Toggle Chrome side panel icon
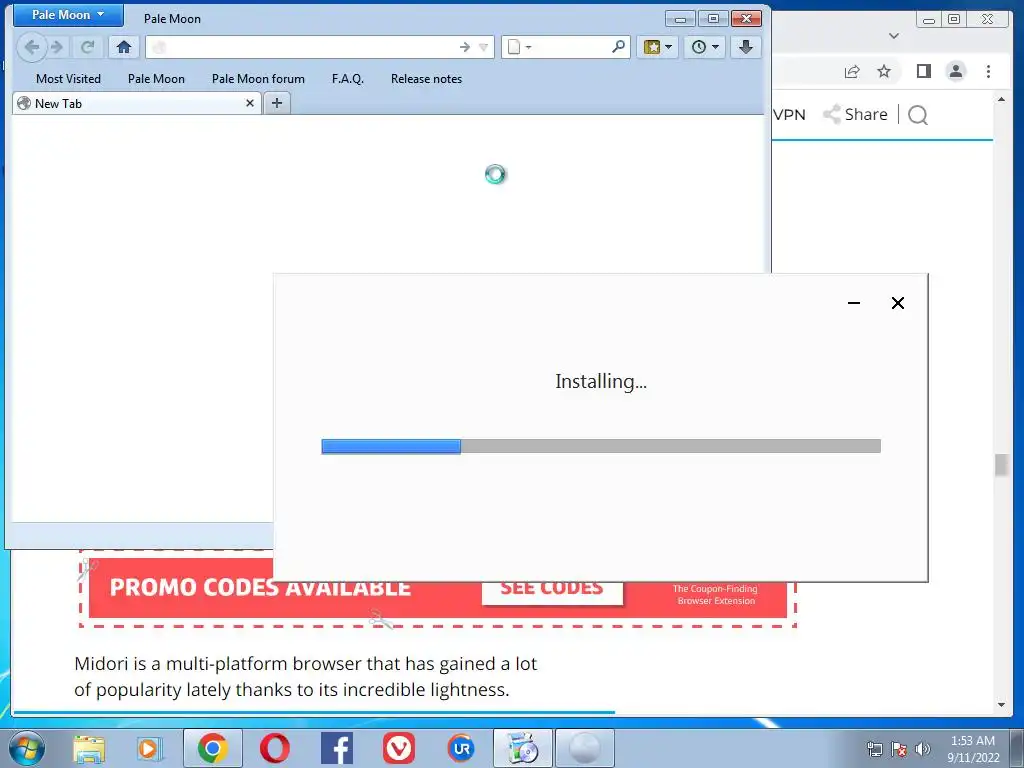 click(923, 71)
